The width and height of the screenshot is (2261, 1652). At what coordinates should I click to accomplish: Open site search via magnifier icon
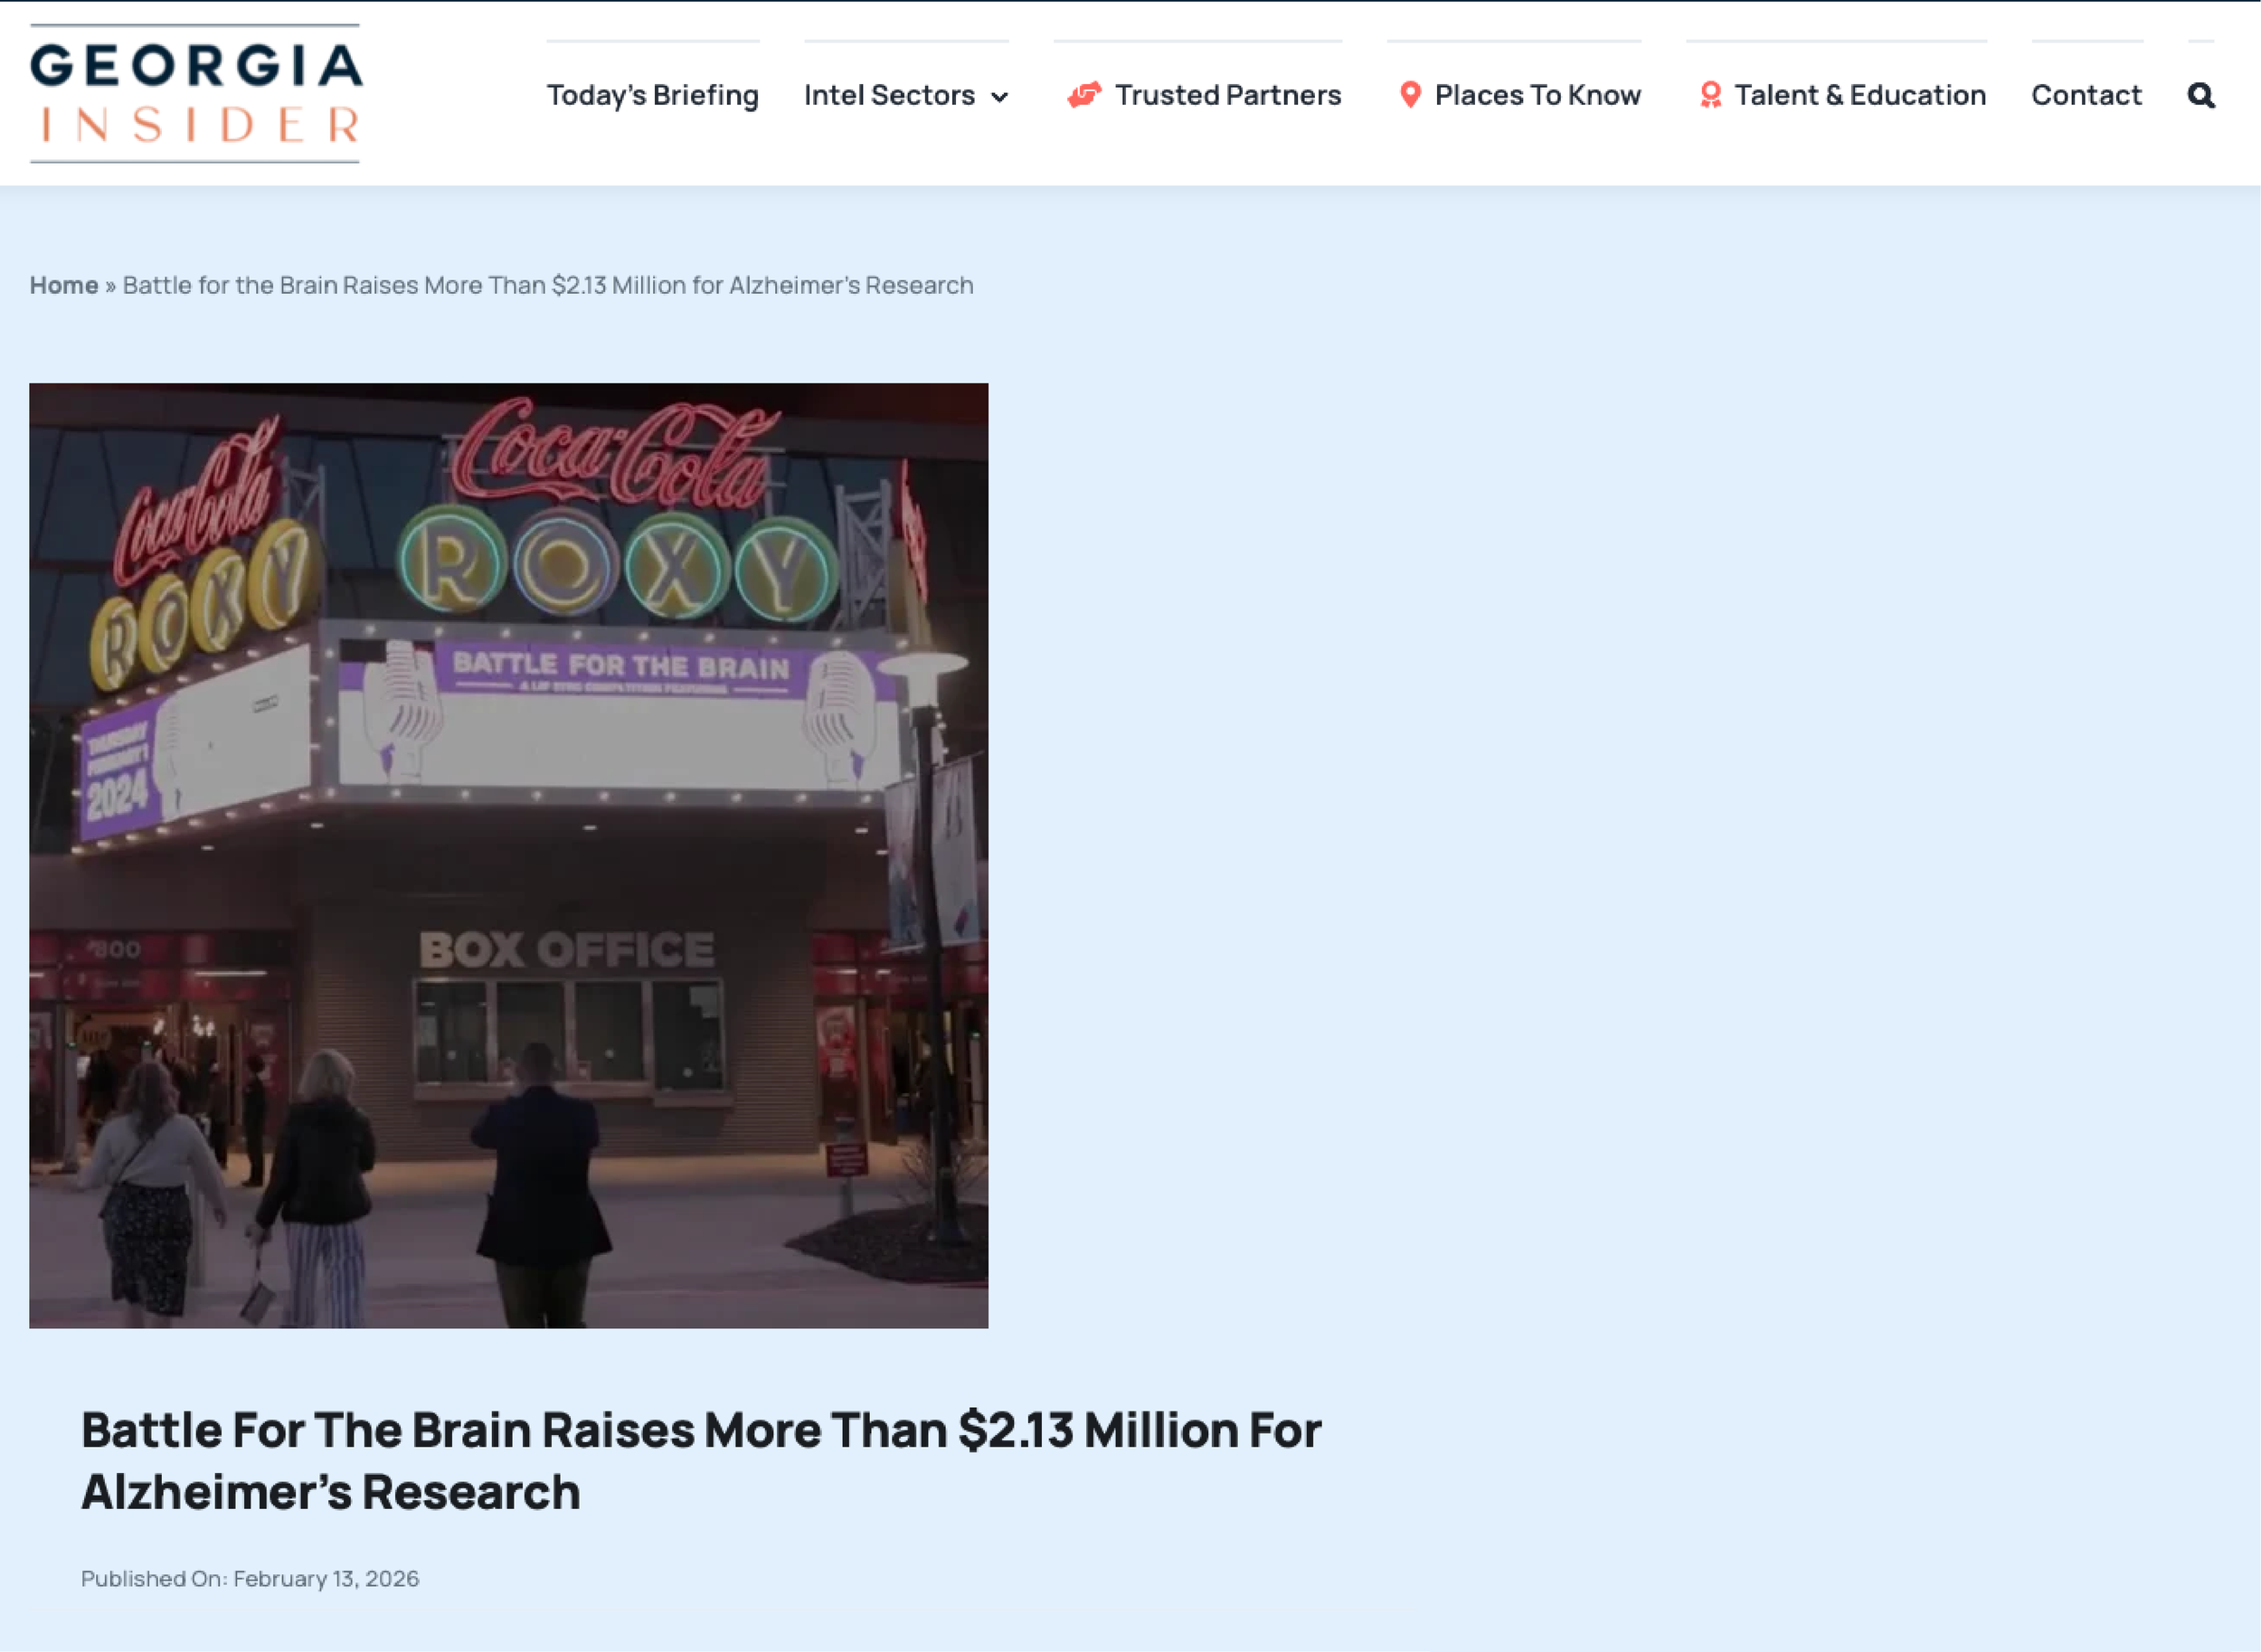[x=2200, y=96]
